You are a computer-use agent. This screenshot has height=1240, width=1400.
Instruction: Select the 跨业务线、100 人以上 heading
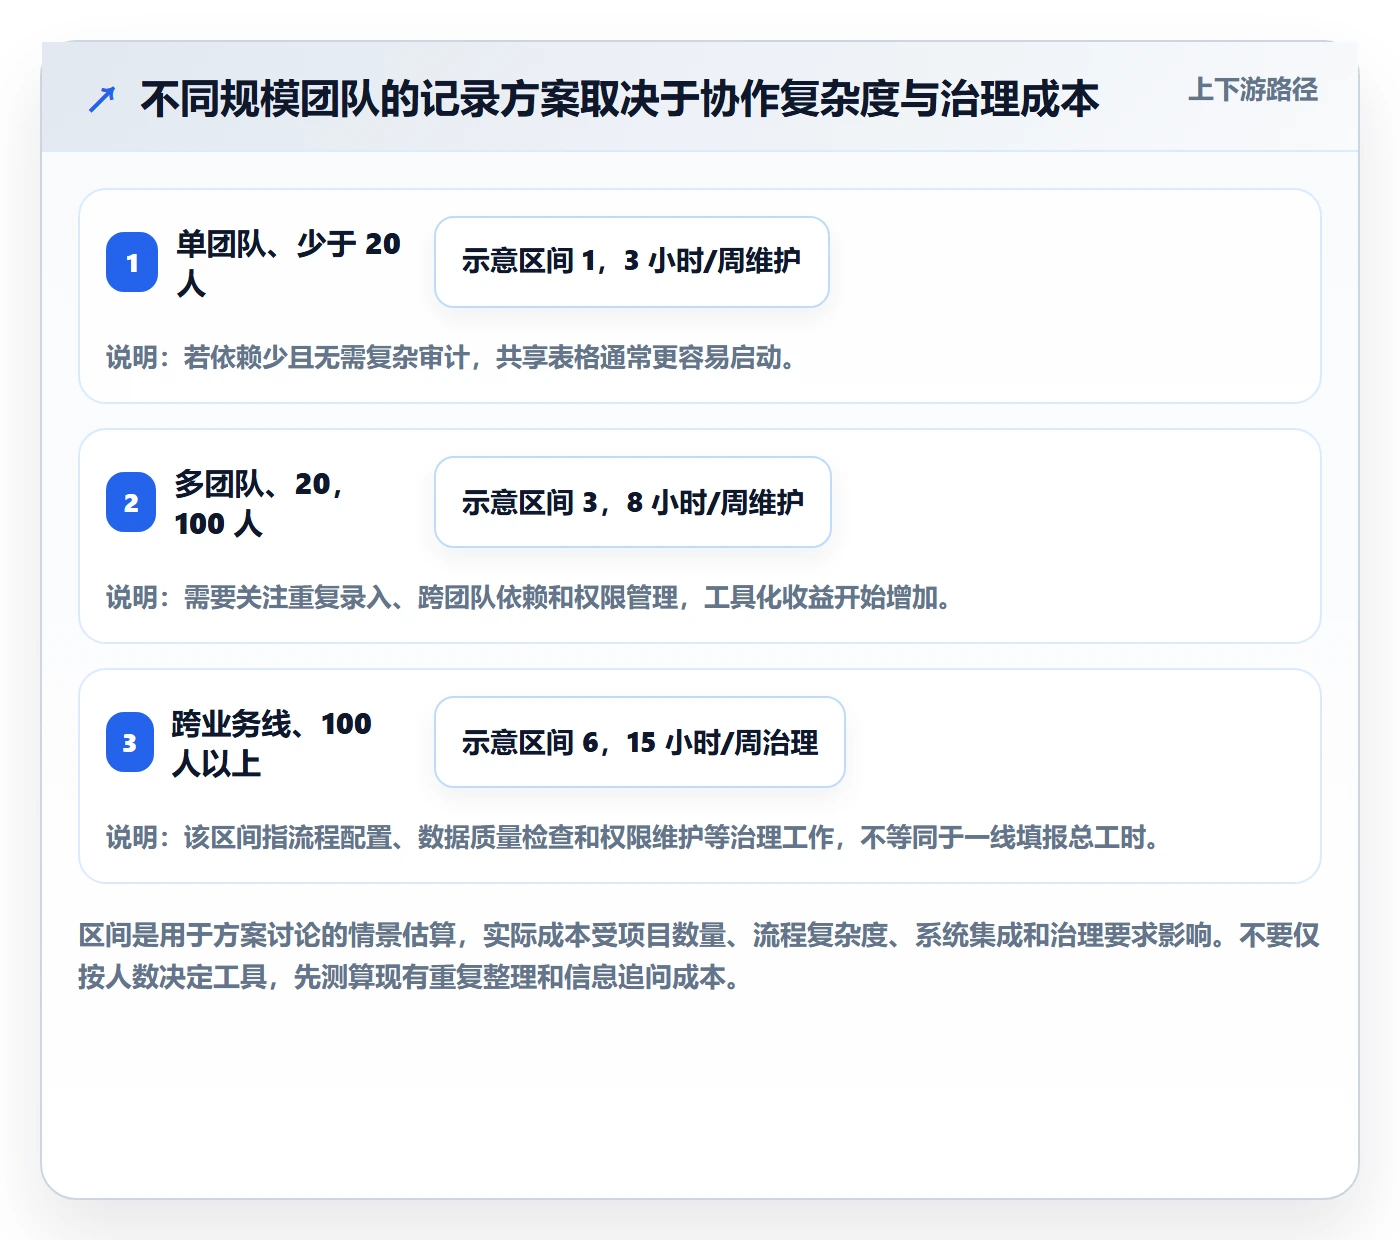click(271, 743)
